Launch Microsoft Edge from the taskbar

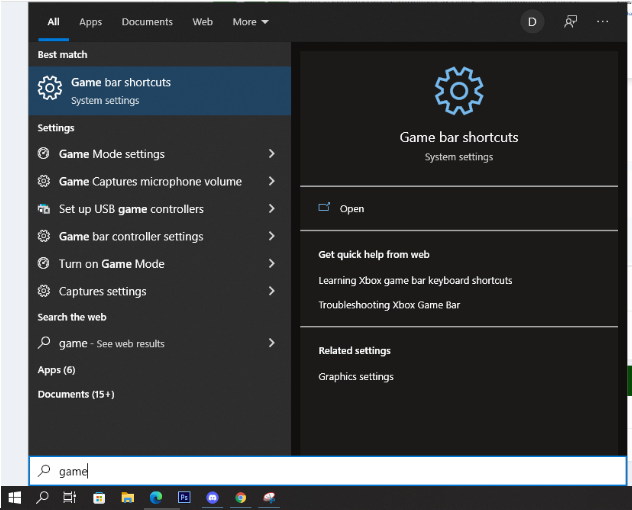pyautogui.click(x=156, y=498)
